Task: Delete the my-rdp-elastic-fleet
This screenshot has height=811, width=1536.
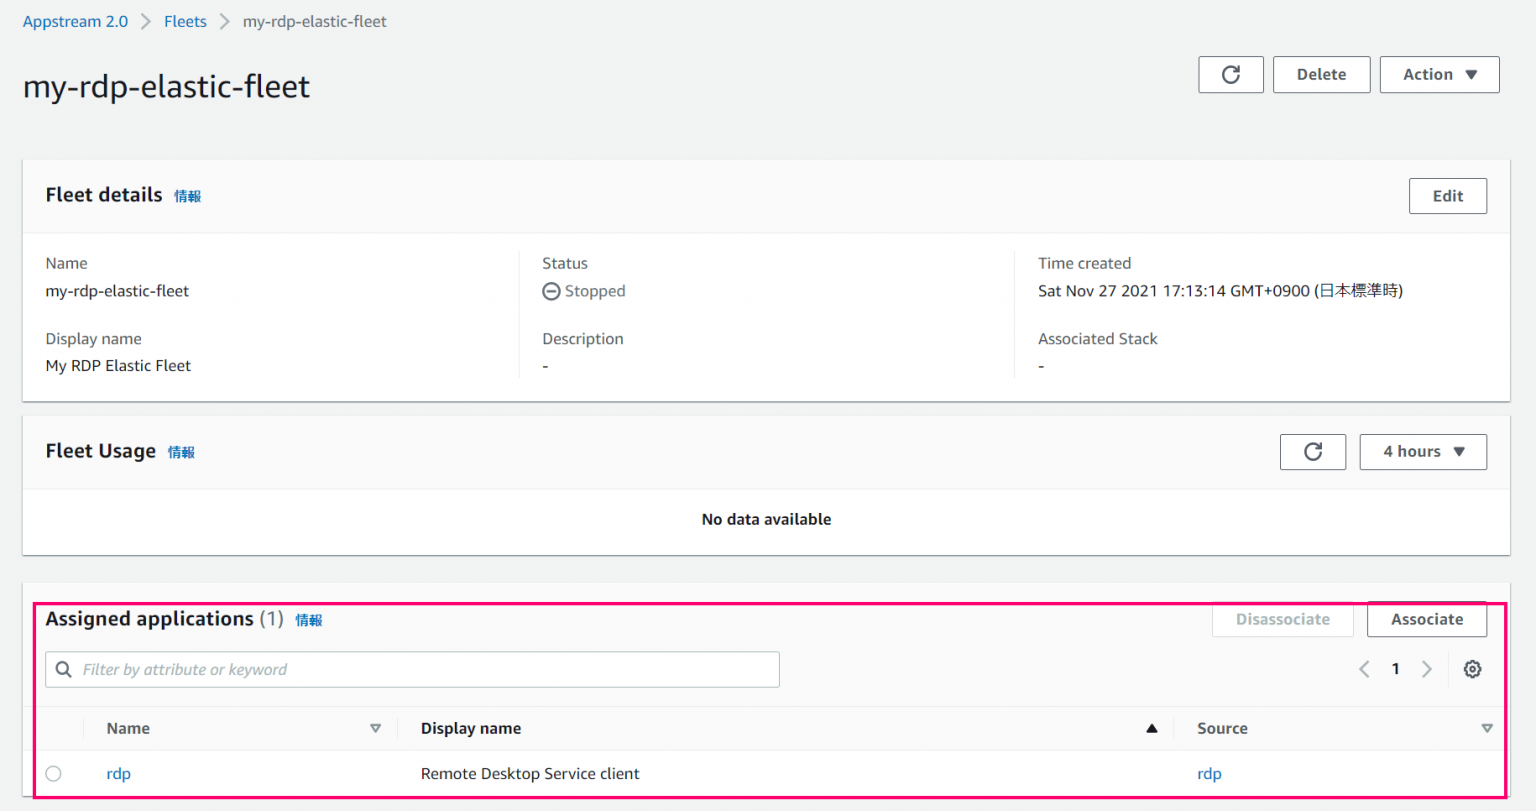Action: 1321,74
